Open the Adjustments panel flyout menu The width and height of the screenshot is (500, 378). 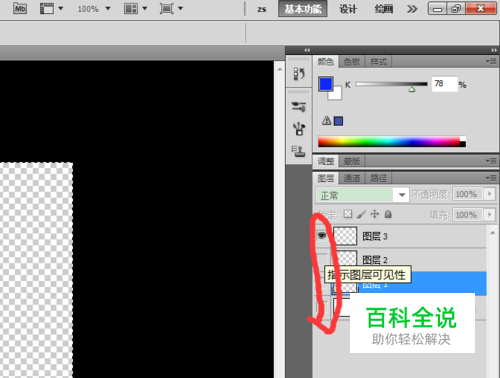tap(491, 161)
